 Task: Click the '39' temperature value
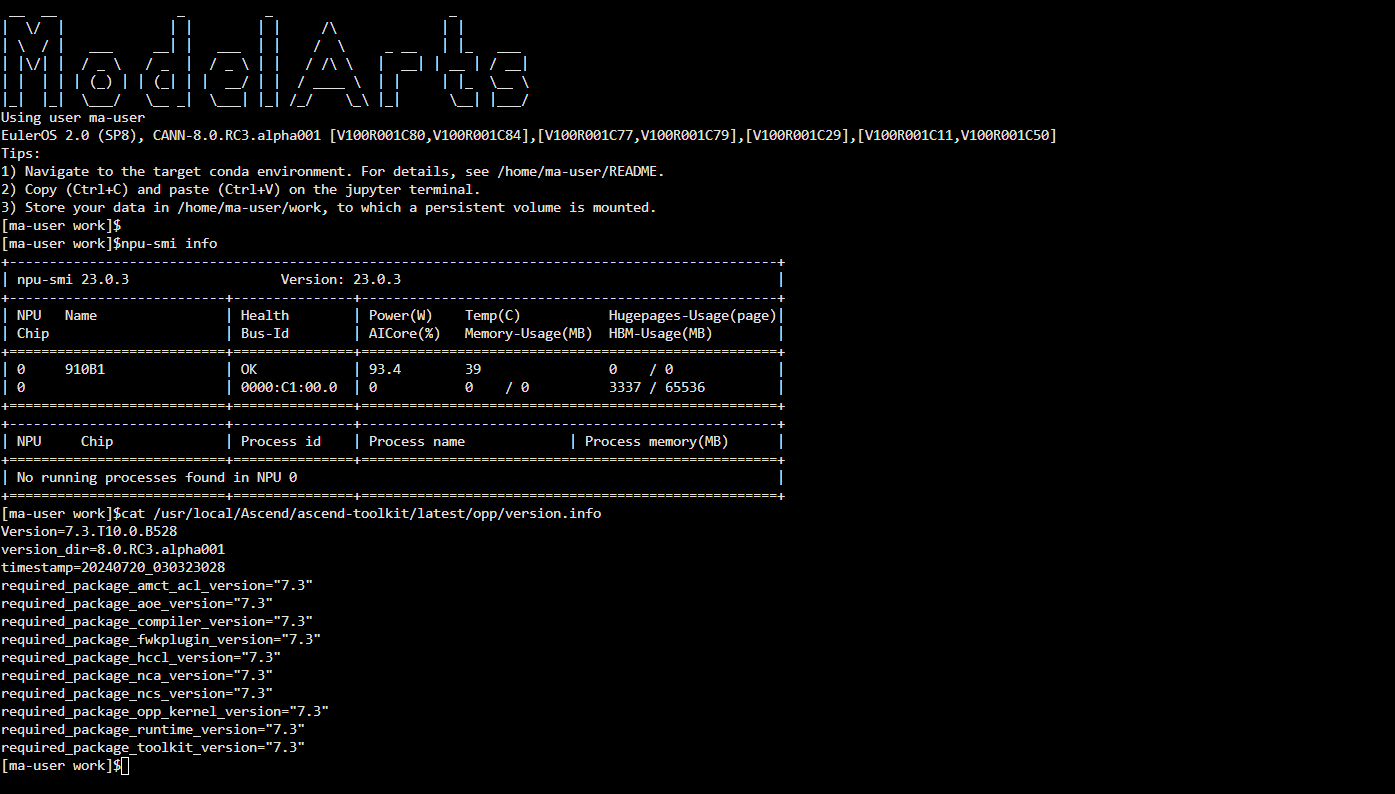(x=473, y=369)
